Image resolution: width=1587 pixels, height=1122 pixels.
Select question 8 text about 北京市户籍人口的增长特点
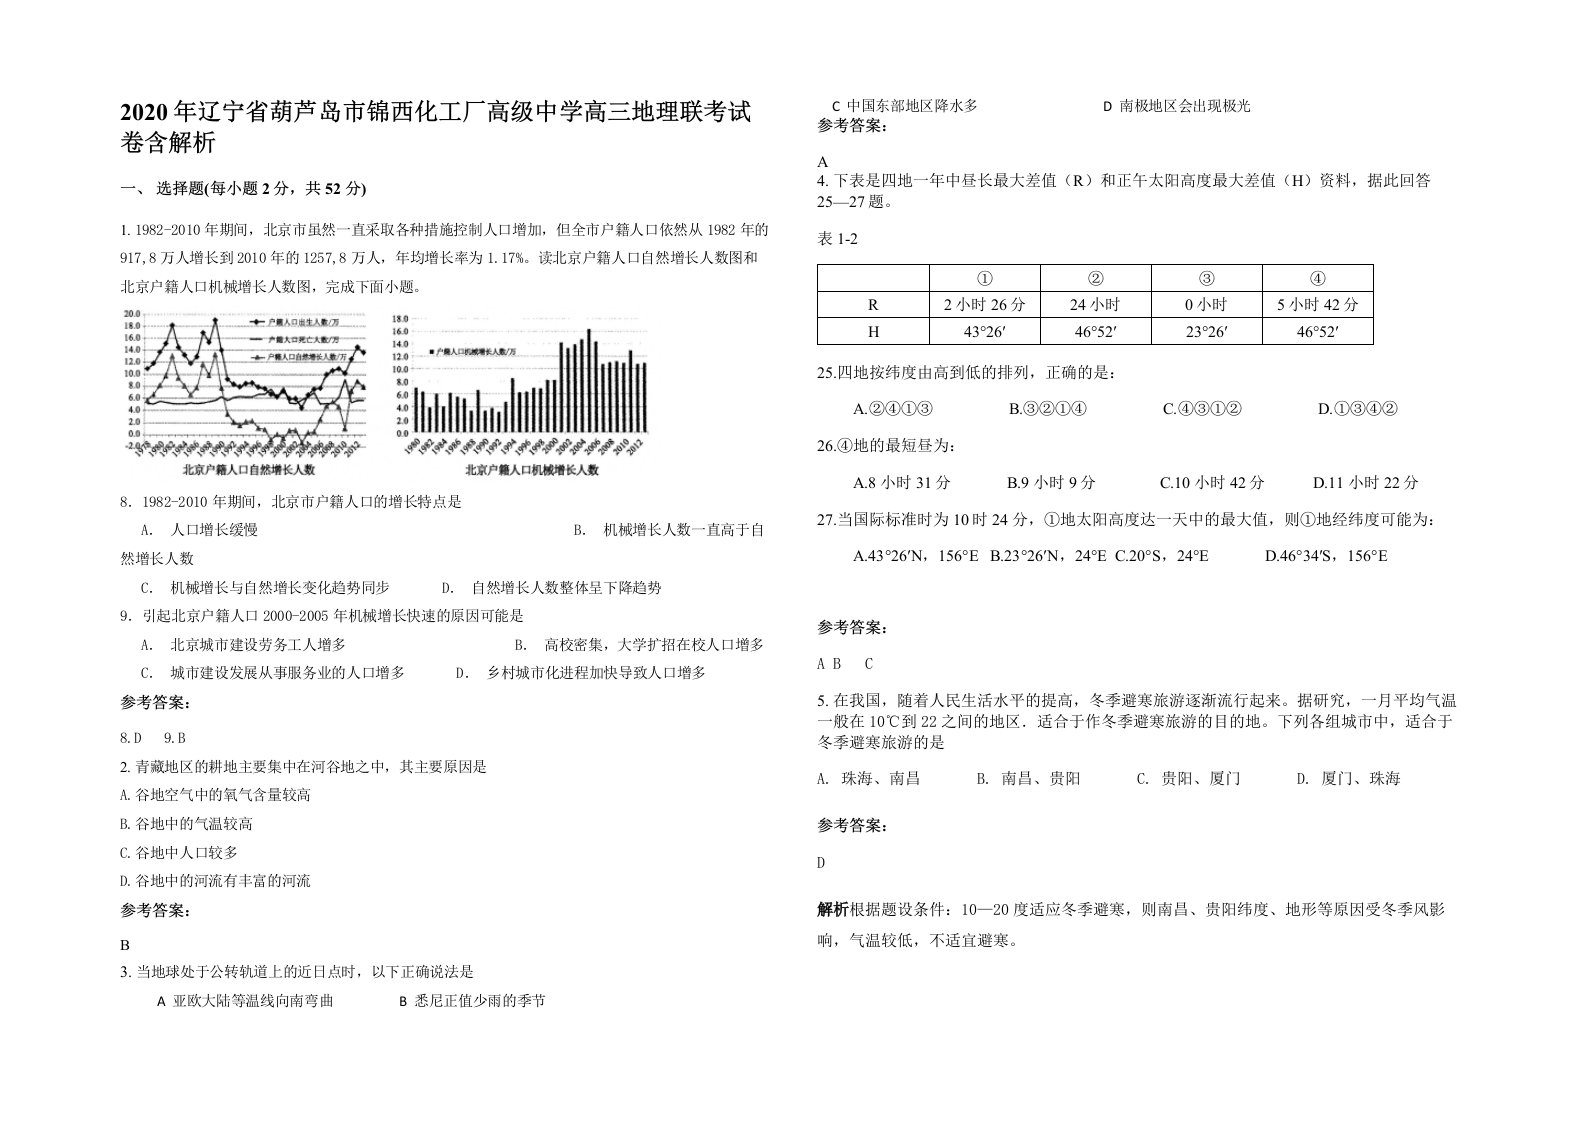point(291,502)
